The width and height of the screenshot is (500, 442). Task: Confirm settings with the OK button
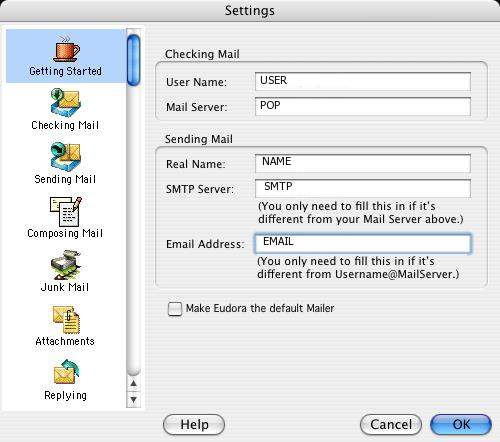[x=461, y=424]
